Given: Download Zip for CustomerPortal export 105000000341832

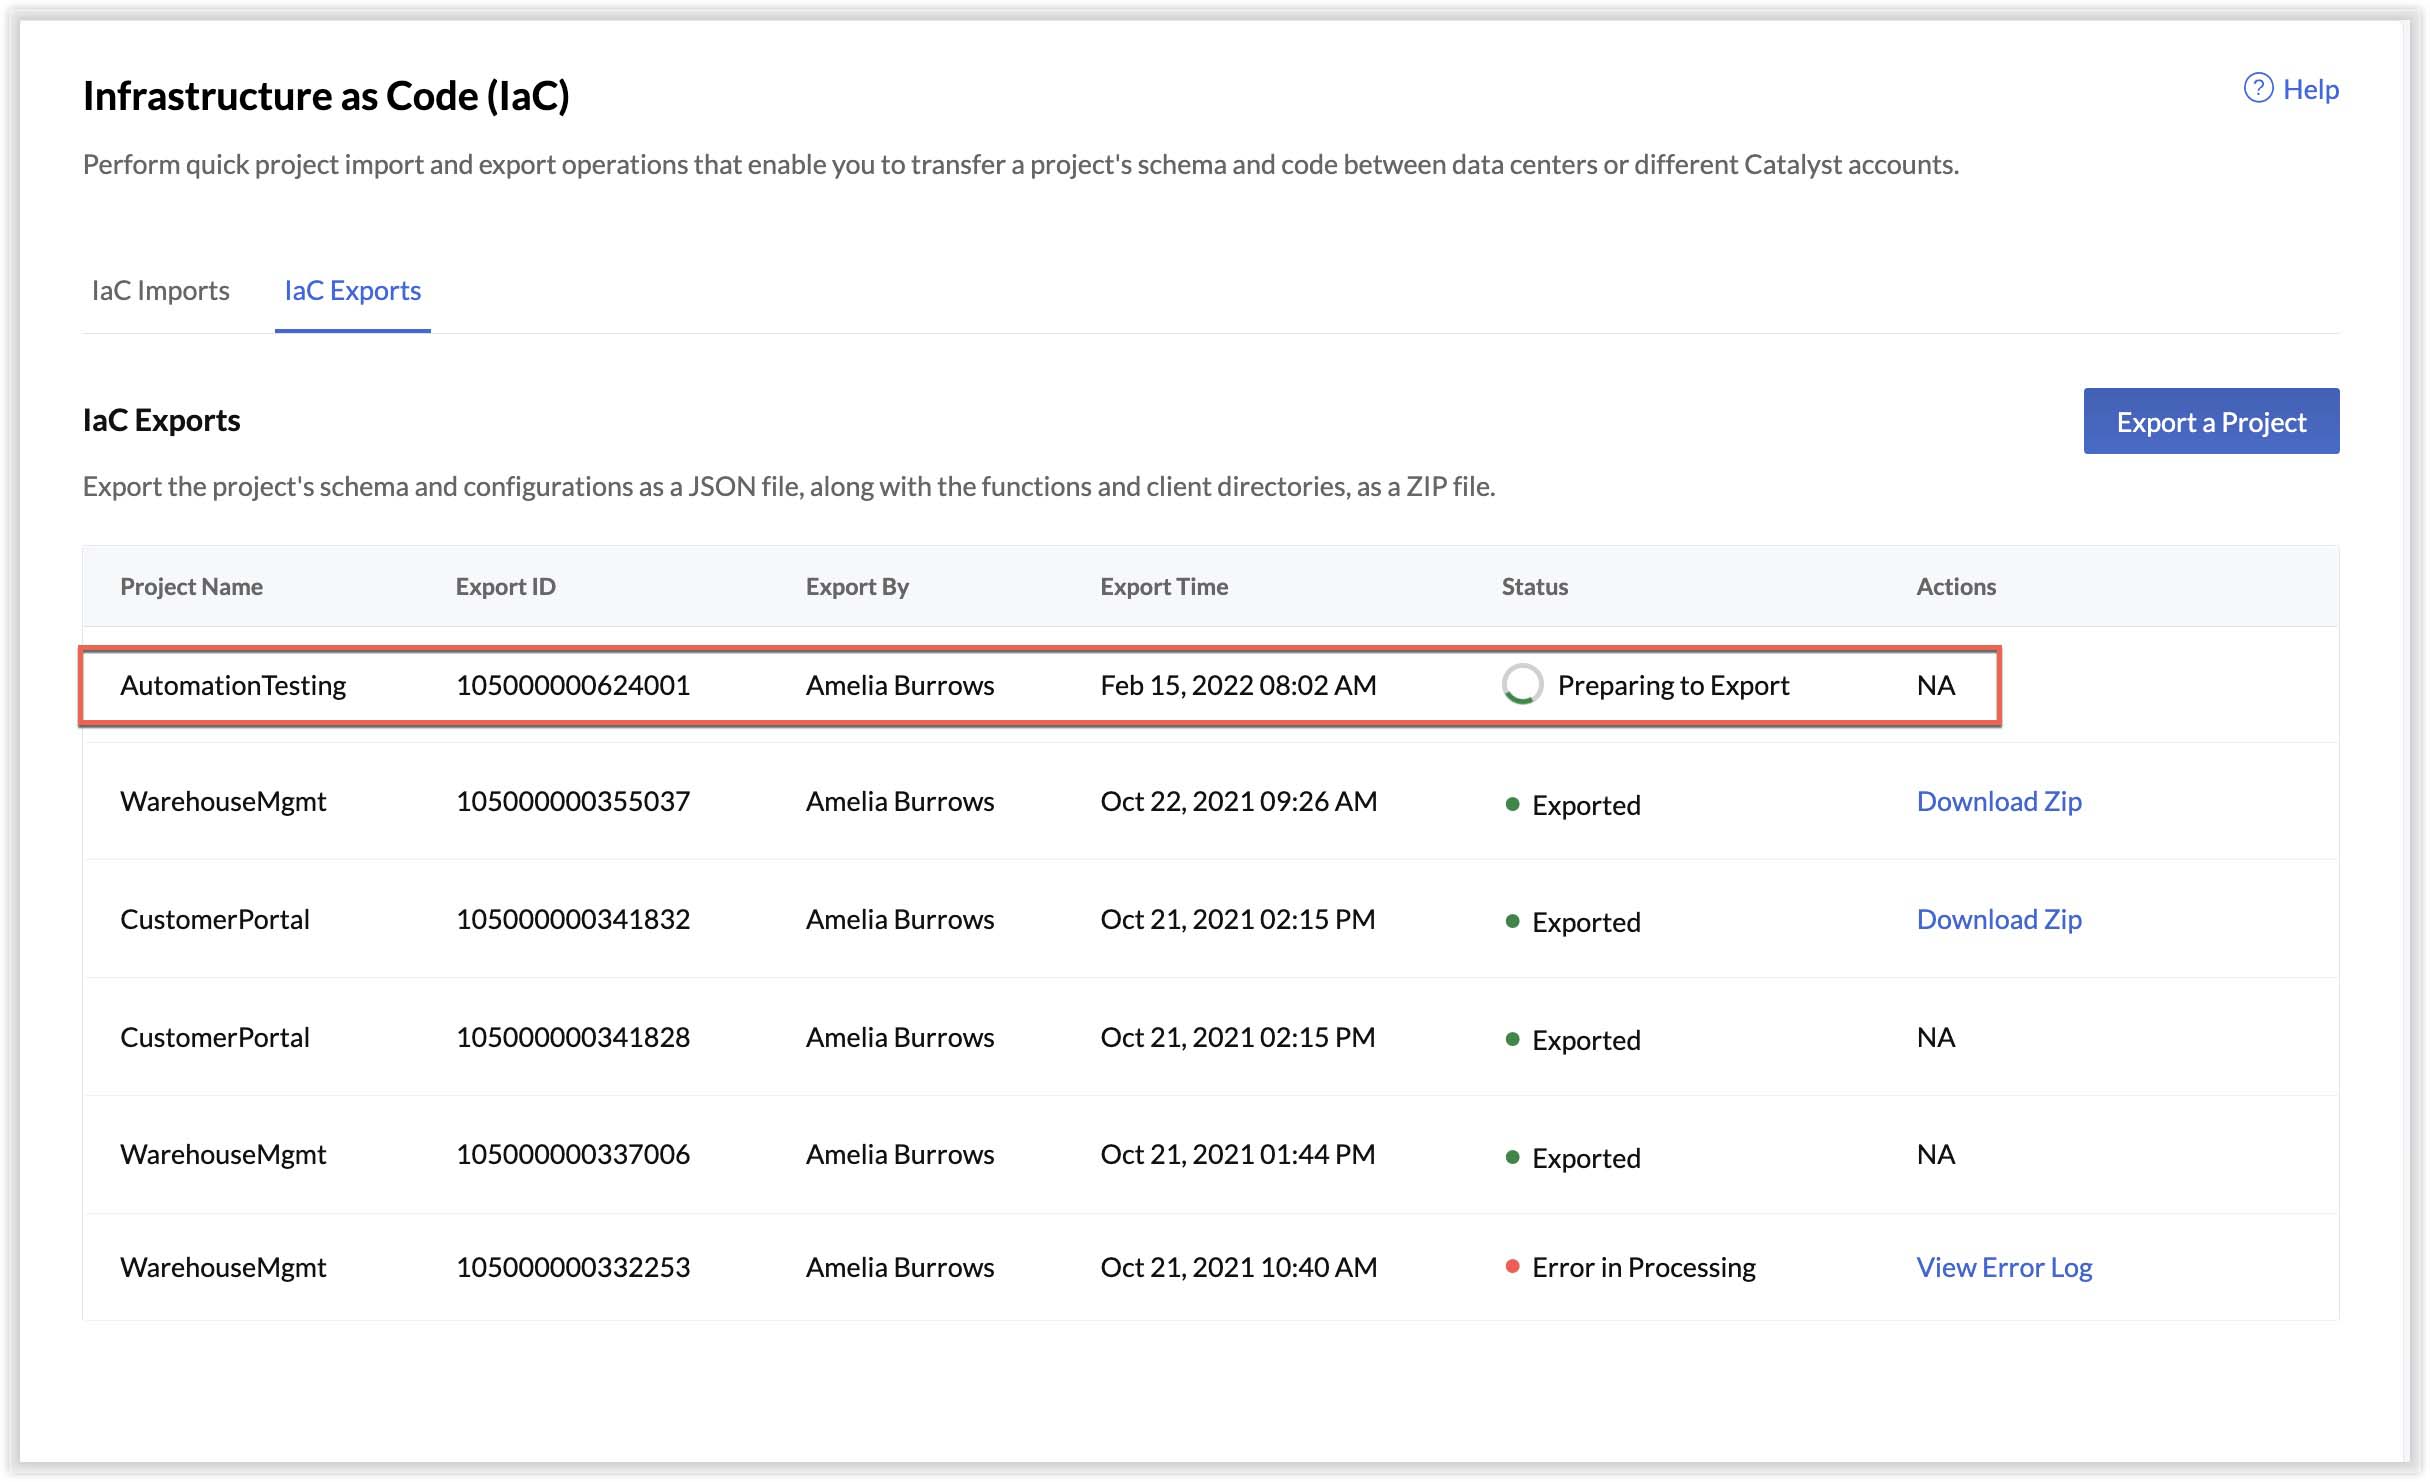Looking at the screenshot, I should (x=1998, y=919).
